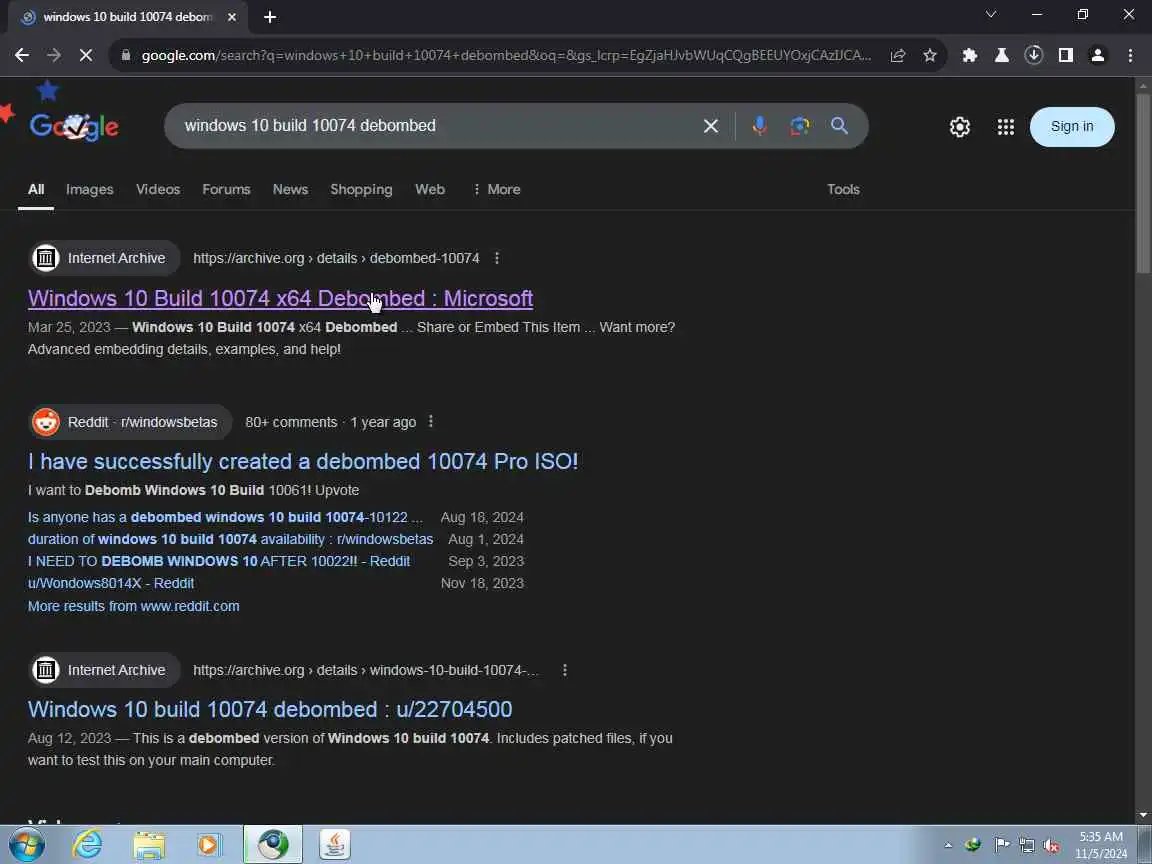Submit search with magnifying glass icon

click(x=839, y=126)
